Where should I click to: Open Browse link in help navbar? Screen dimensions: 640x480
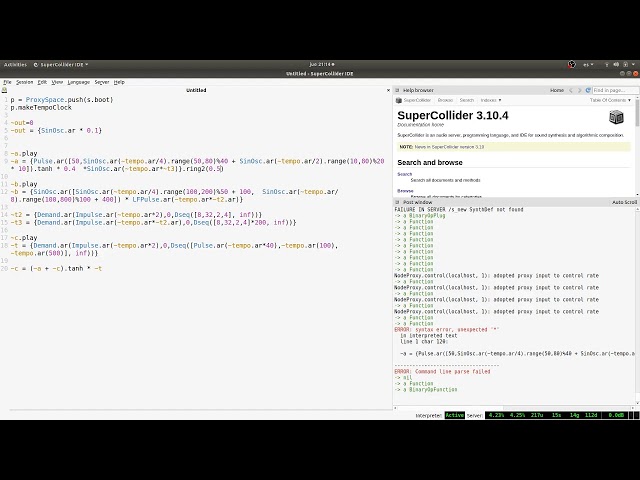click(445, 100)
